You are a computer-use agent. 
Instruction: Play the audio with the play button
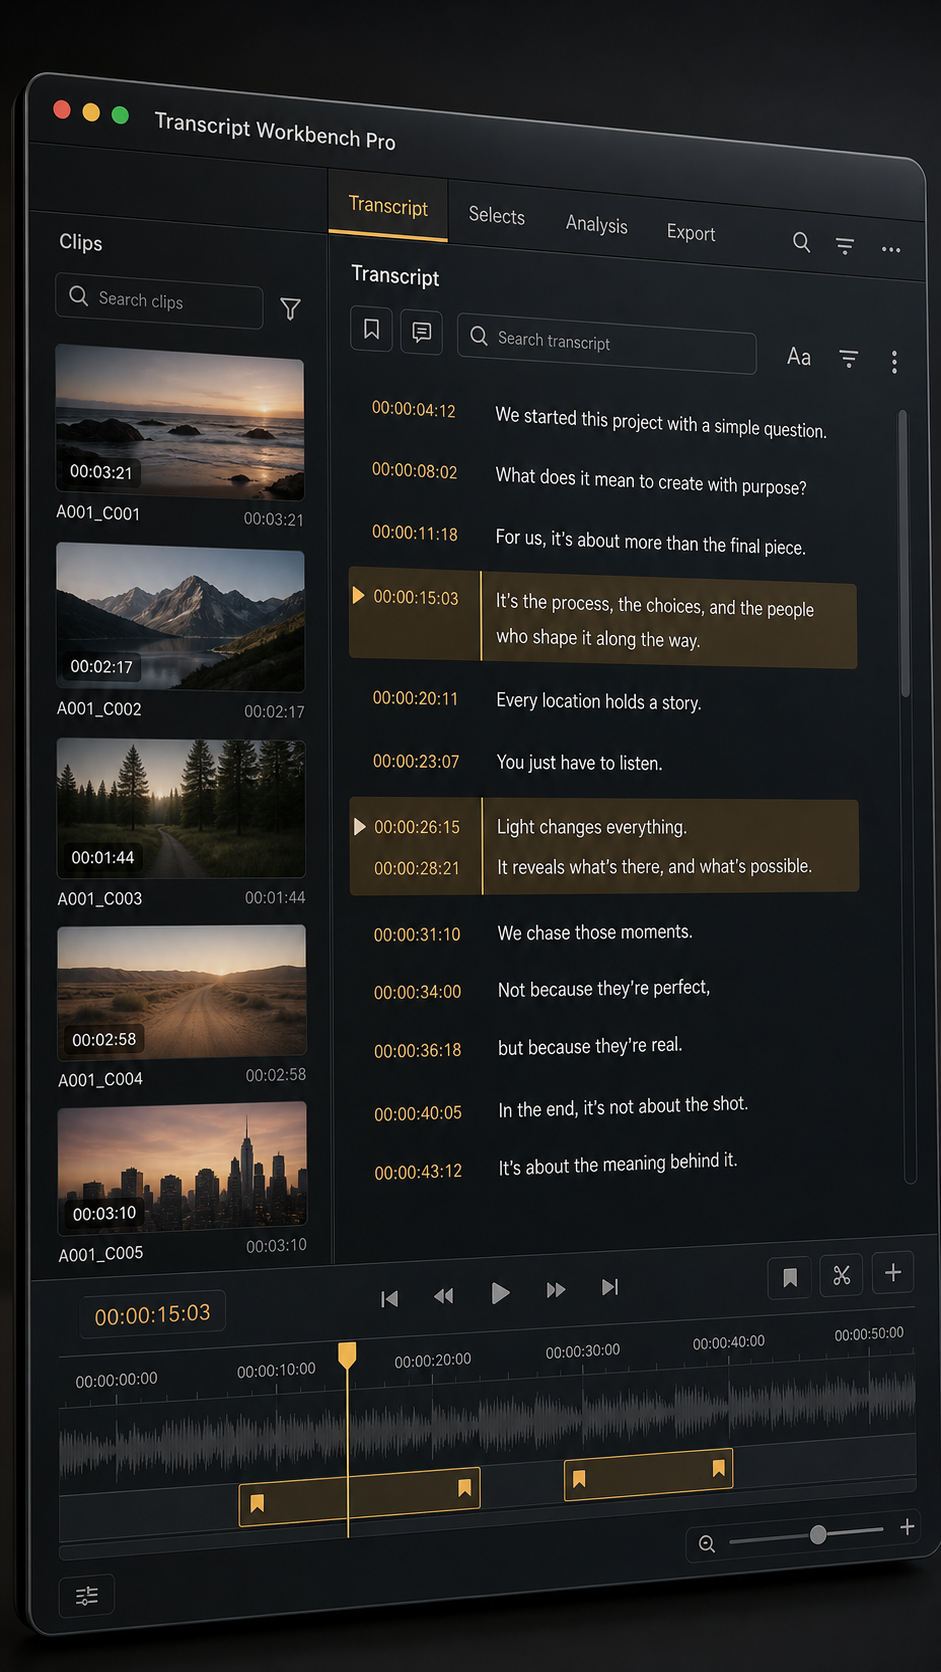(x=500, y=1293)
